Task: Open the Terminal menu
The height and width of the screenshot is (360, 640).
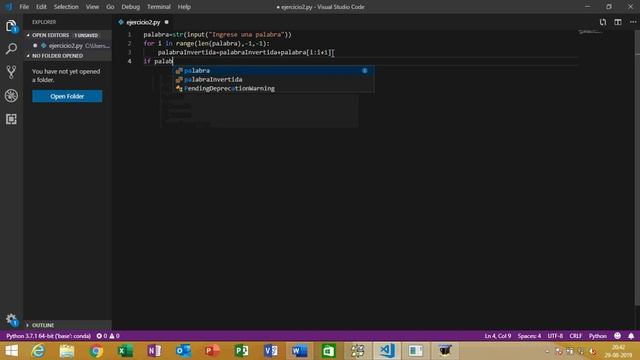Action: 159,7
